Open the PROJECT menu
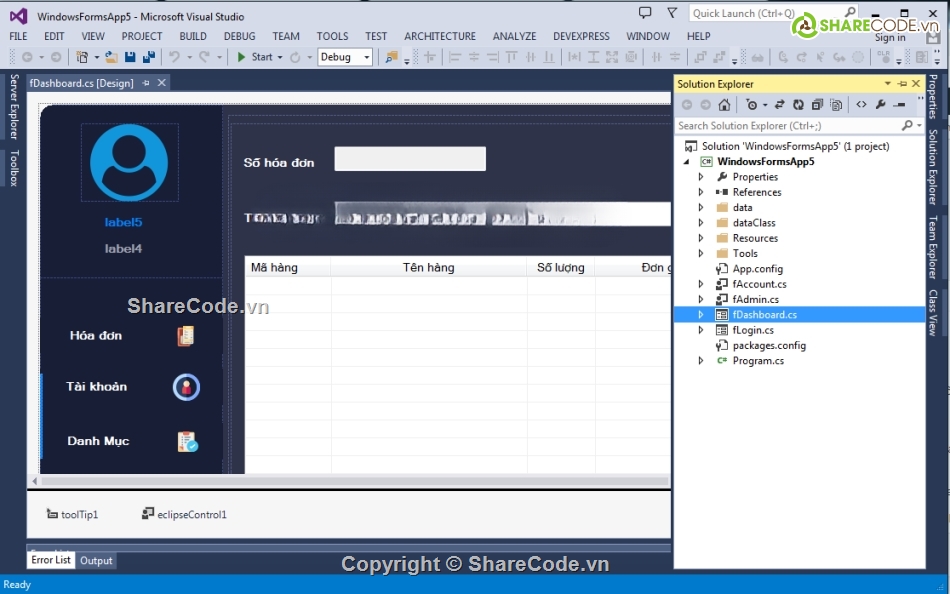Image resolution: width=950 pixels, height=594 pixels. pos(142,36)
